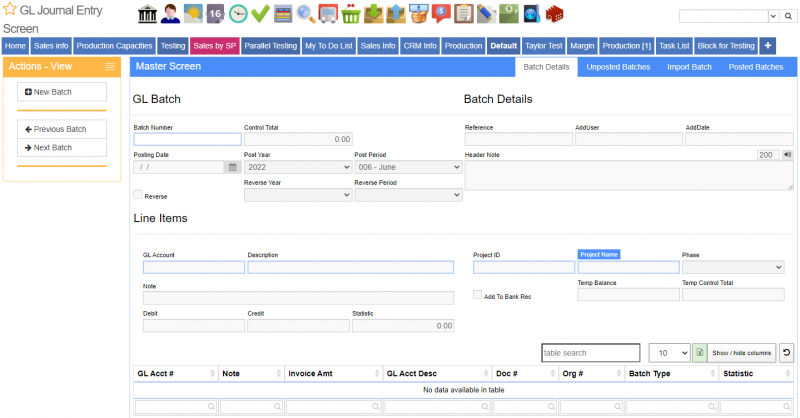Image resolution: width=800 pixels, height=418 pixels.
Task: Export table using the green Excel icon
Action: click(699, 353)
